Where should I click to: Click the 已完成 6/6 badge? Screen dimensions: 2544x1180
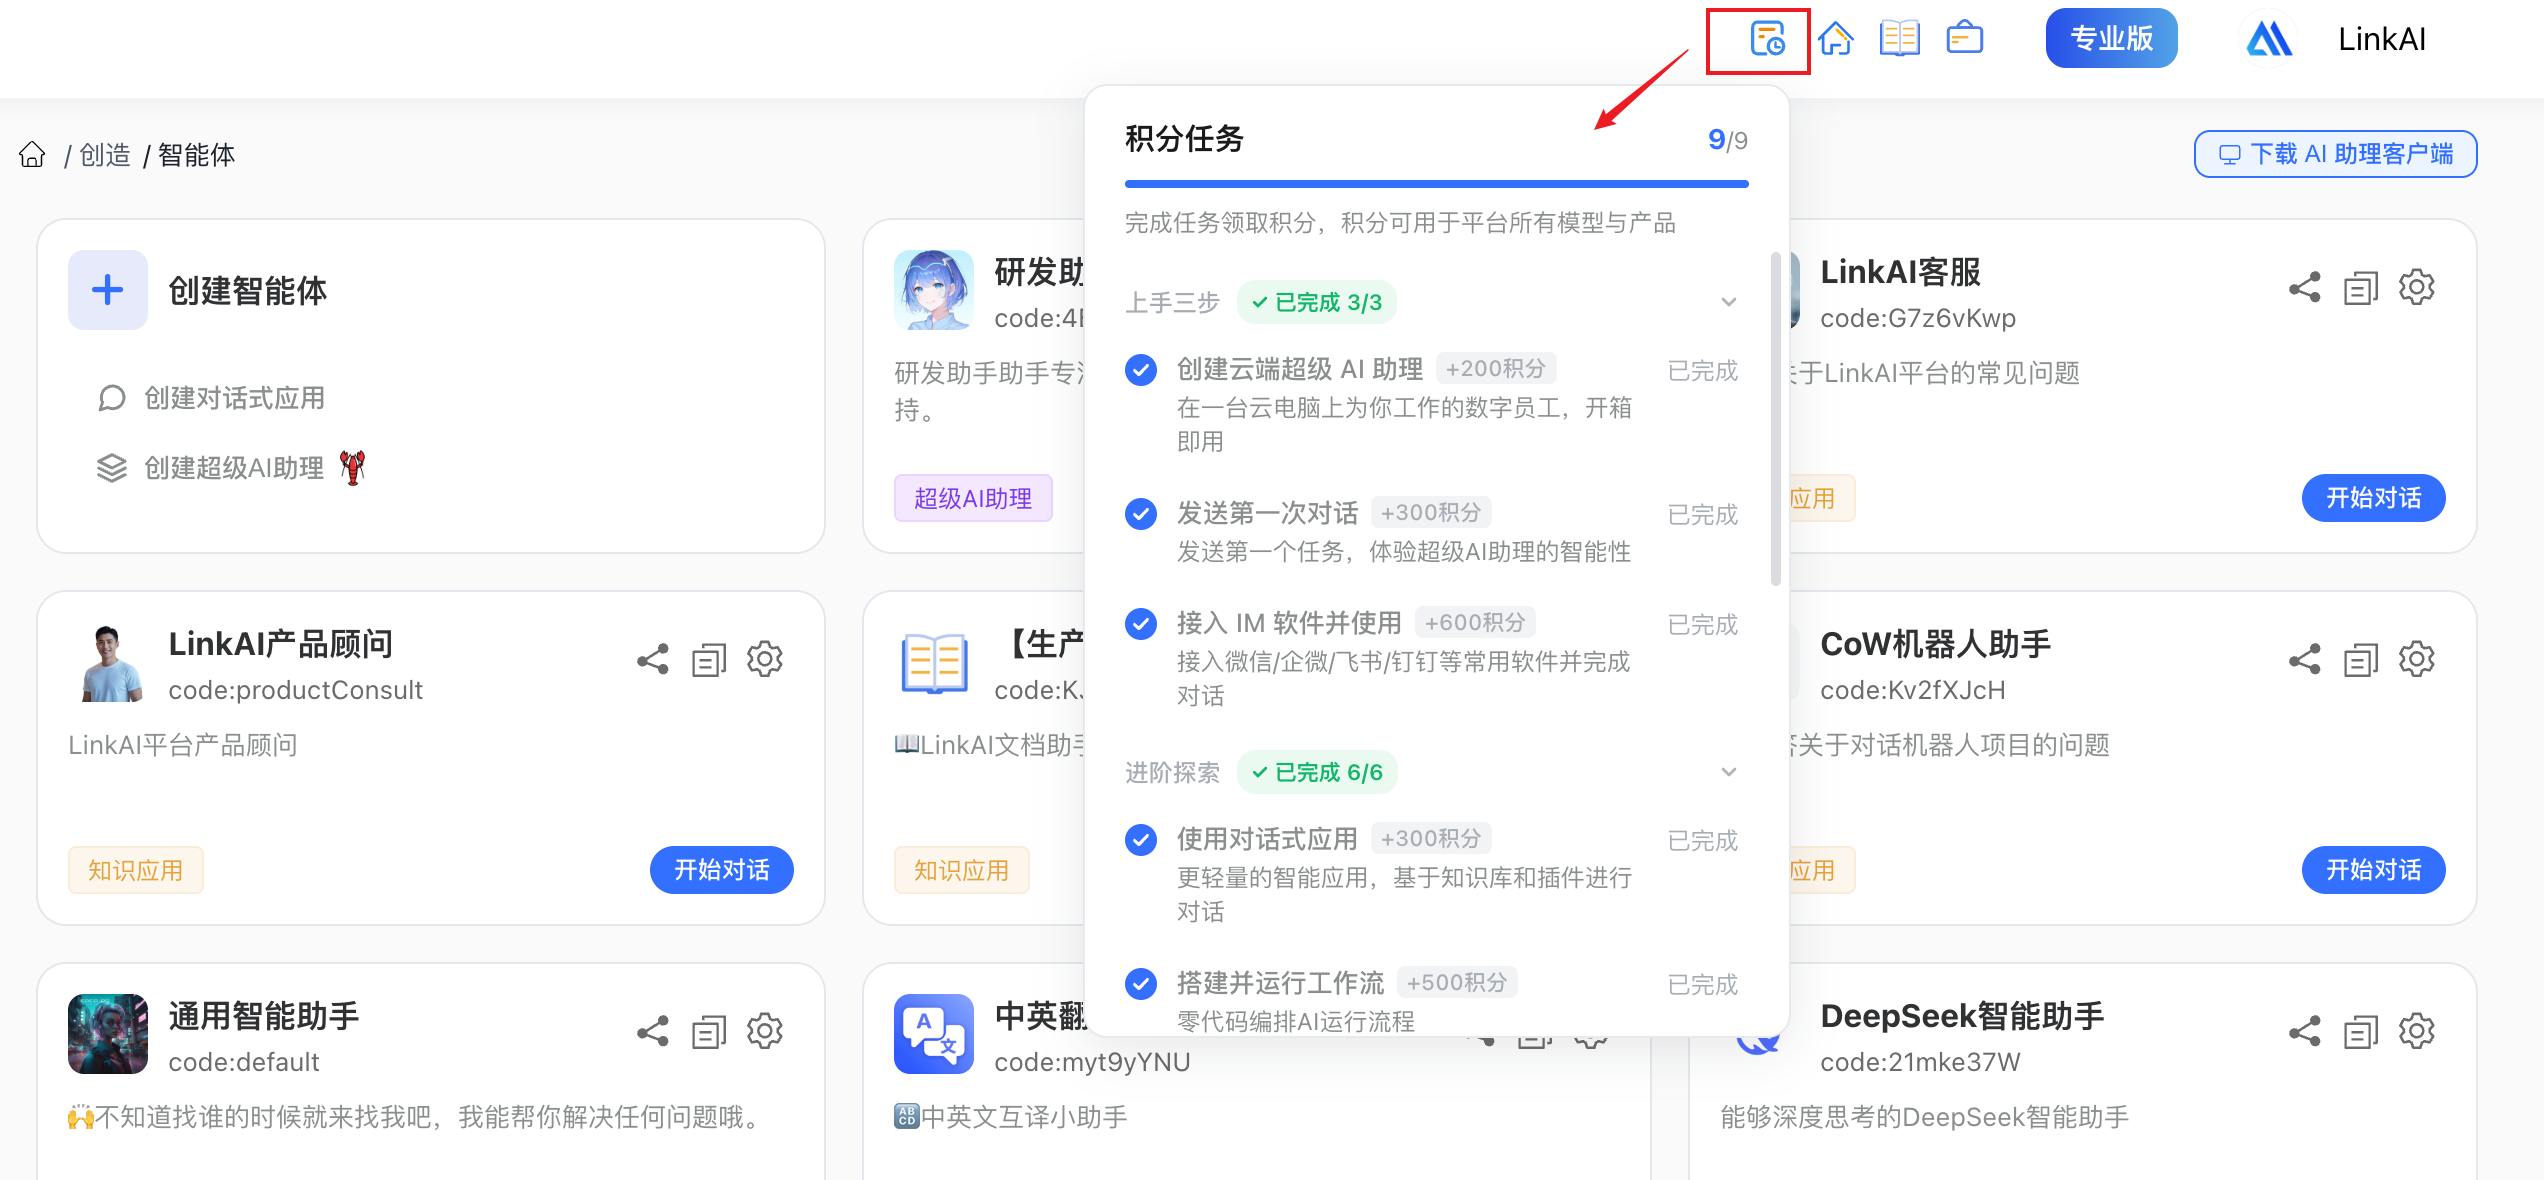pyautogui.click(x=1317, y=772)
